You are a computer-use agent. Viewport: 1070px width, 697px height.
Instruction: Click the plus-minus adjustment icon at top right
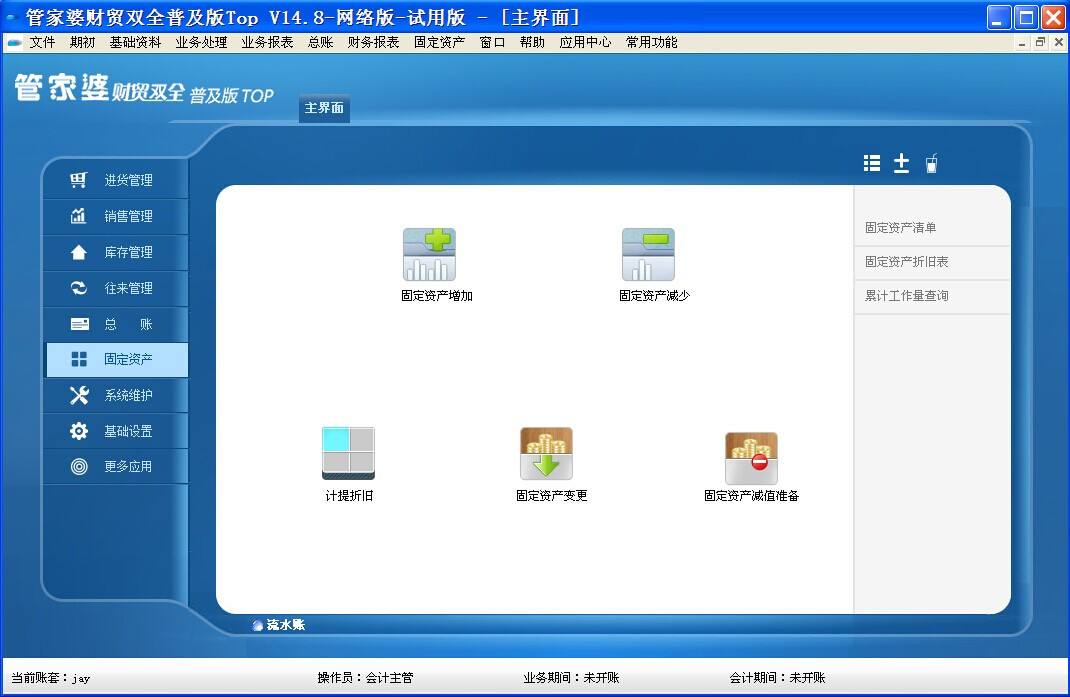click(901, 162)
